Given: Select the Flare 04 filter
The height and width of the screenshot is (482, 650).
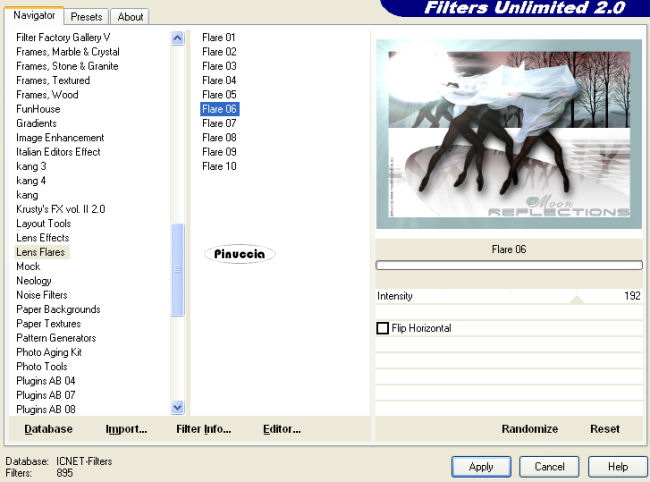Looking at the screenshot, I should (219, 80).
